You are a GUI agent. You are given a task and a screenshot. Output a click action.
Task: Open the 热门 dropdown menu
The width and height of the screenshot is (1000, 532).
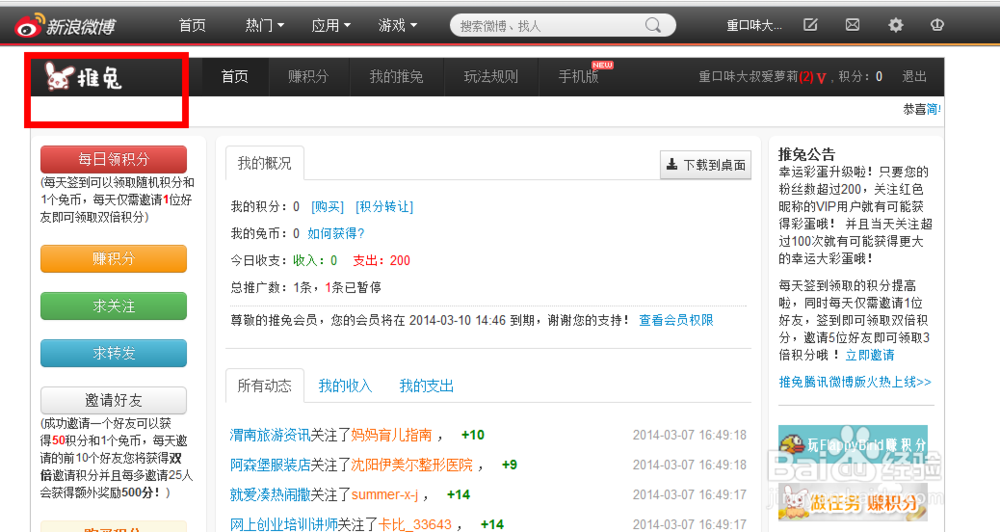point(265,26)
